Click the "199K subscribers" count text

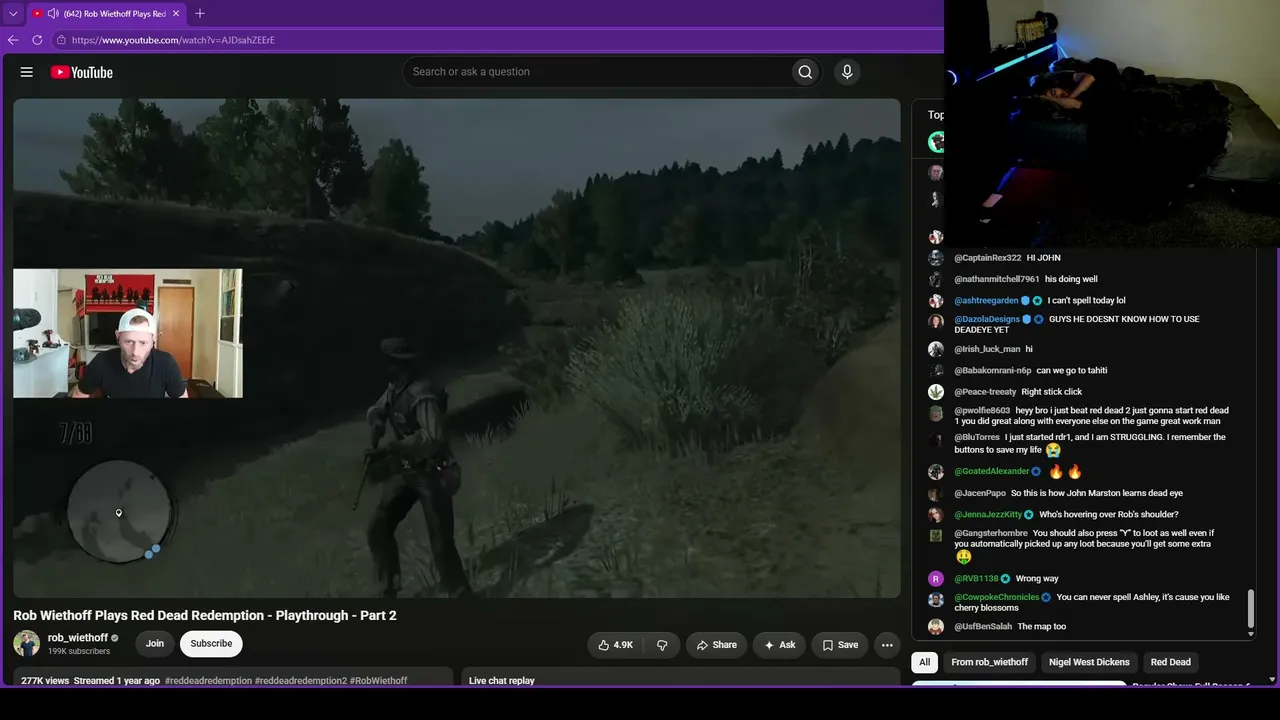tap(79, 652)
